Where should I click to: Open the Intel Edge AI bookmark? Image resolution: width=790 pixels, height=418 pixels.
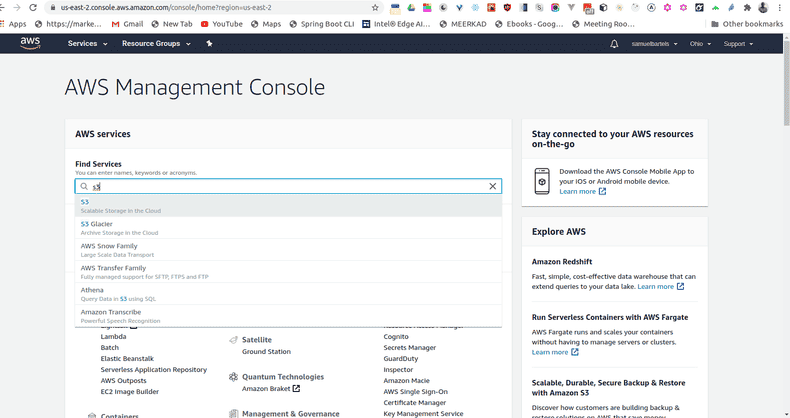(397, 24)
